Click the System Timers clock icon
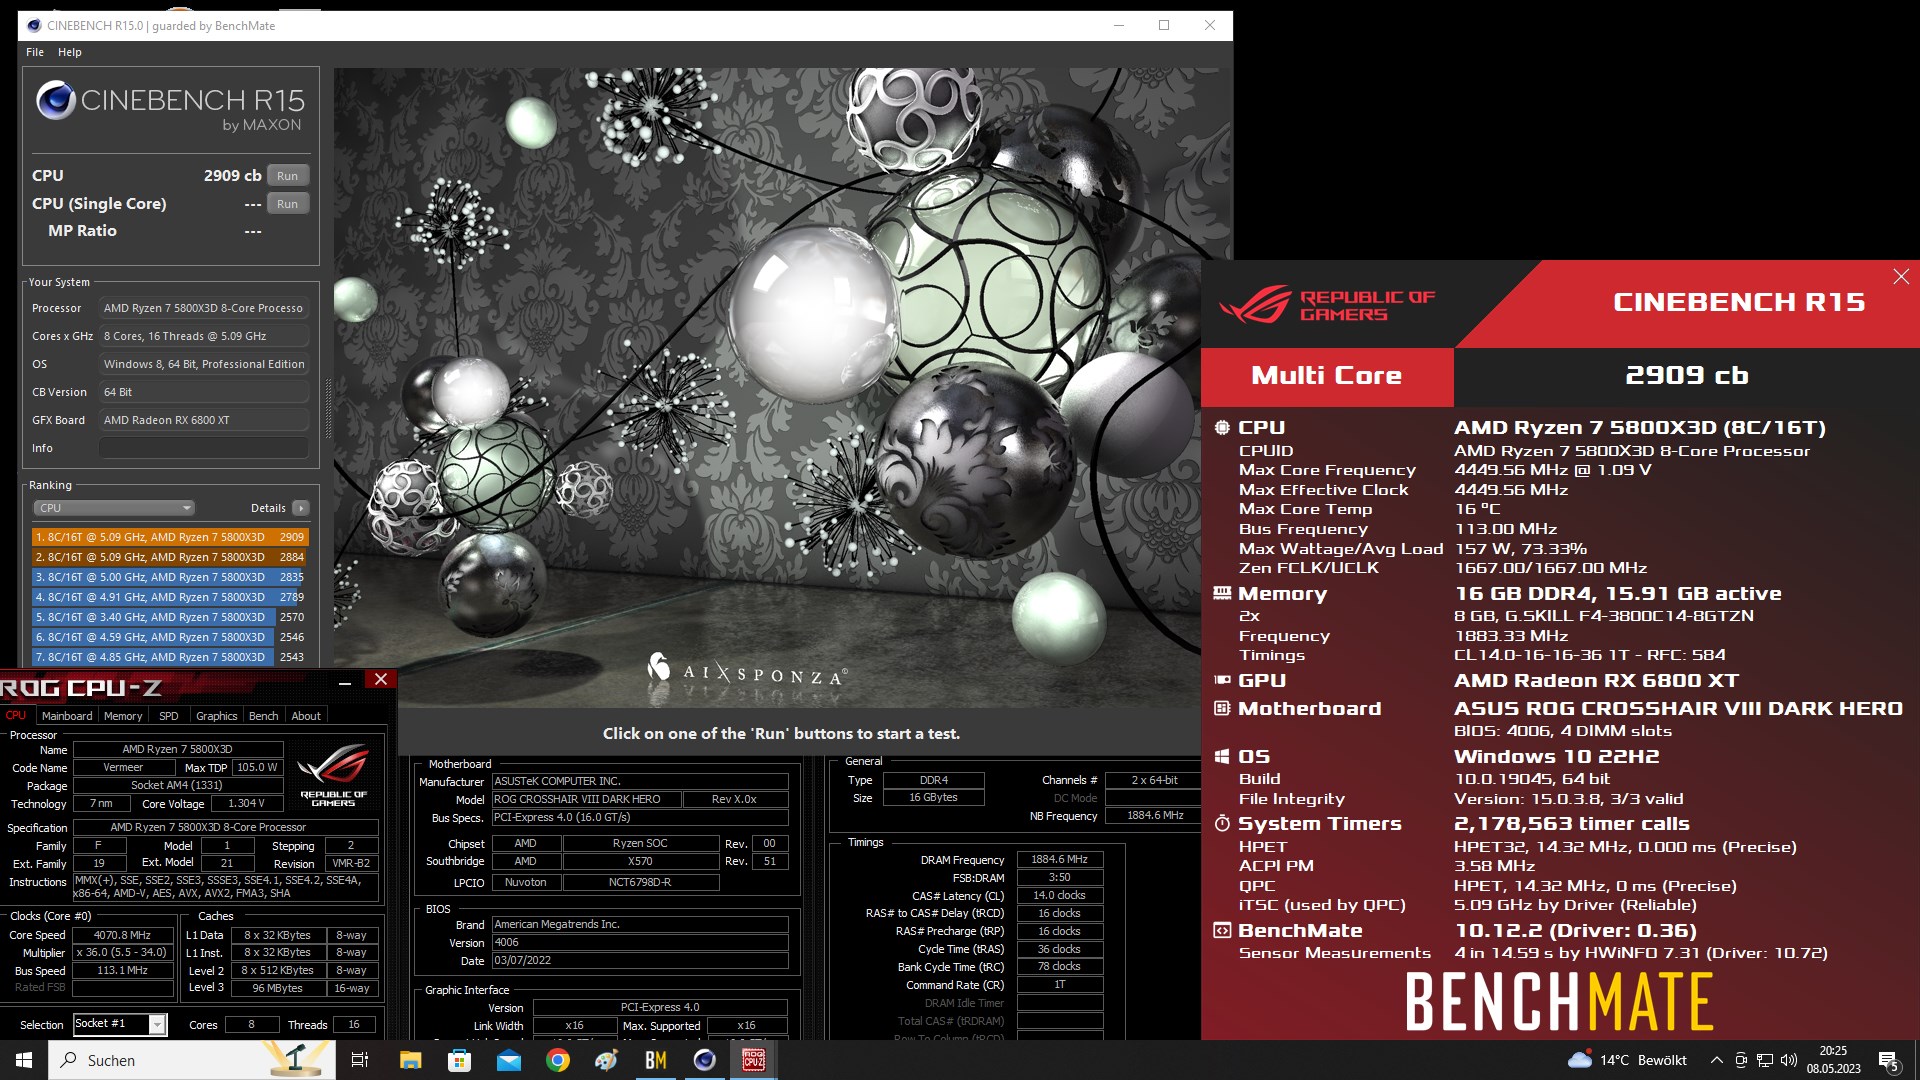Screen dimensions: 1920x1080 1222,824
